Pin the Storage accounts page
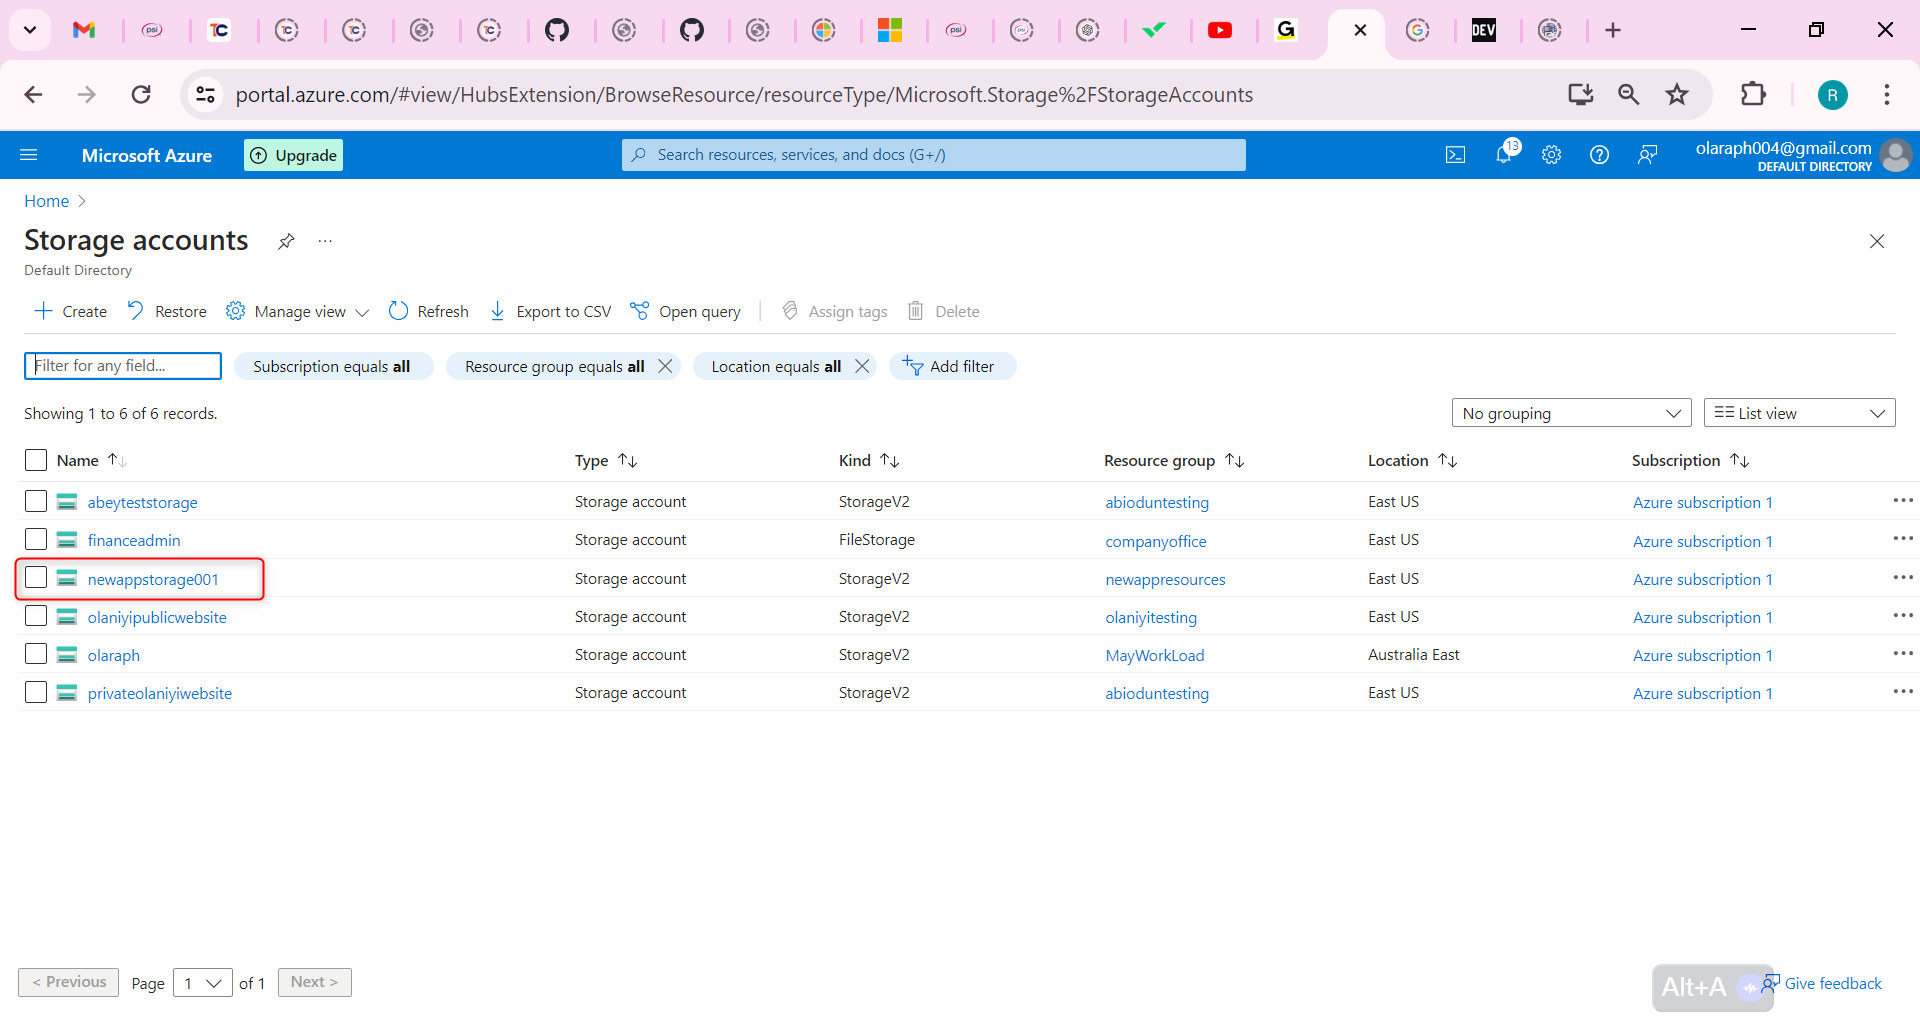Screen dimensions: 1920x1020 pyautogui.click(x=286, y=241)
